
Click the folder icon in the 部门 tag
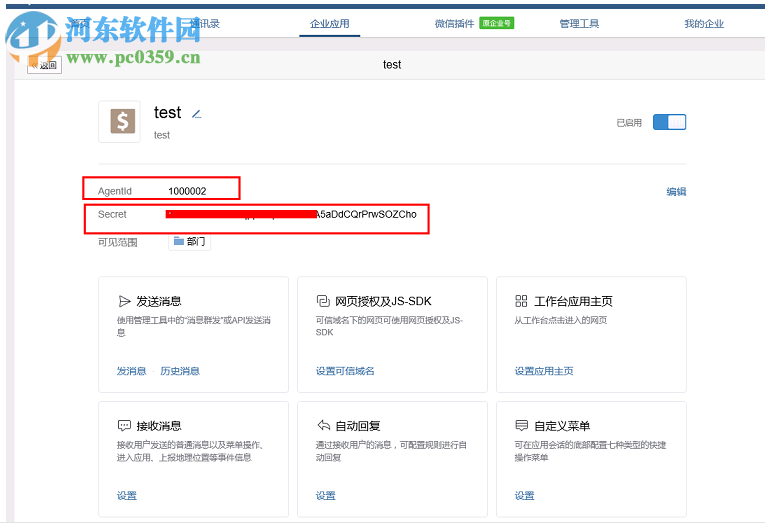coord(179,241)
